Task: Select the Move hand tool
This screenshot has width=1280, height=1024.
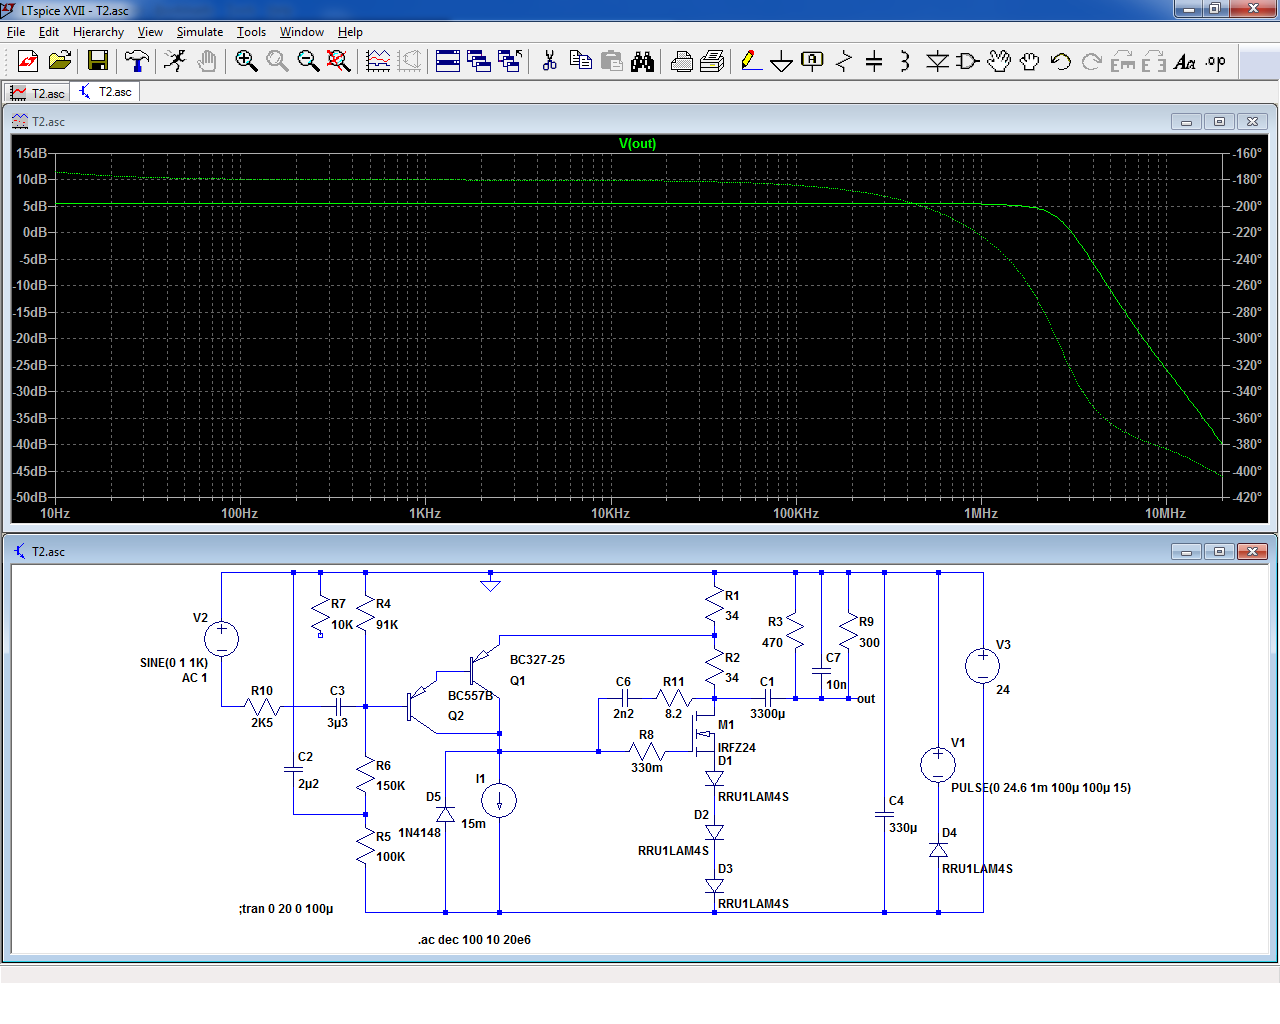Action: click(998, 62)
